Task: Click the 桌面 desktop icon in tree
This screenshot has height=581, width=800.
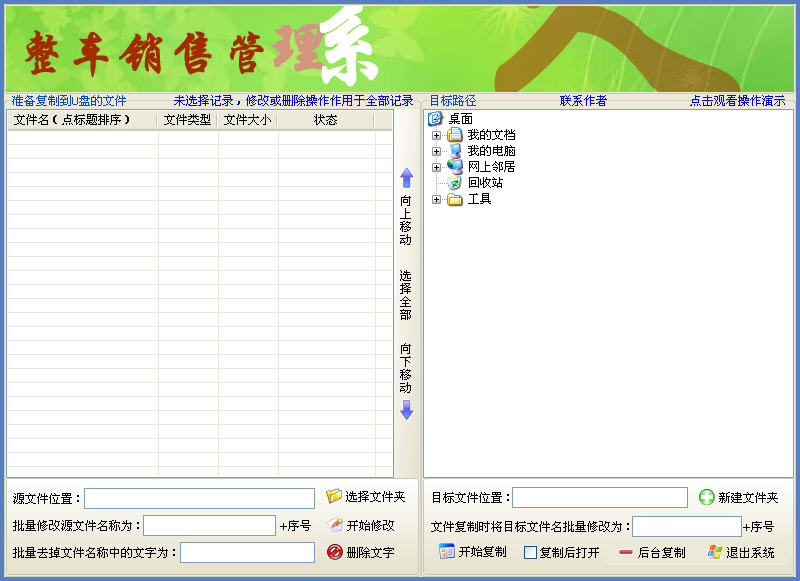Action: coord(435,119)
